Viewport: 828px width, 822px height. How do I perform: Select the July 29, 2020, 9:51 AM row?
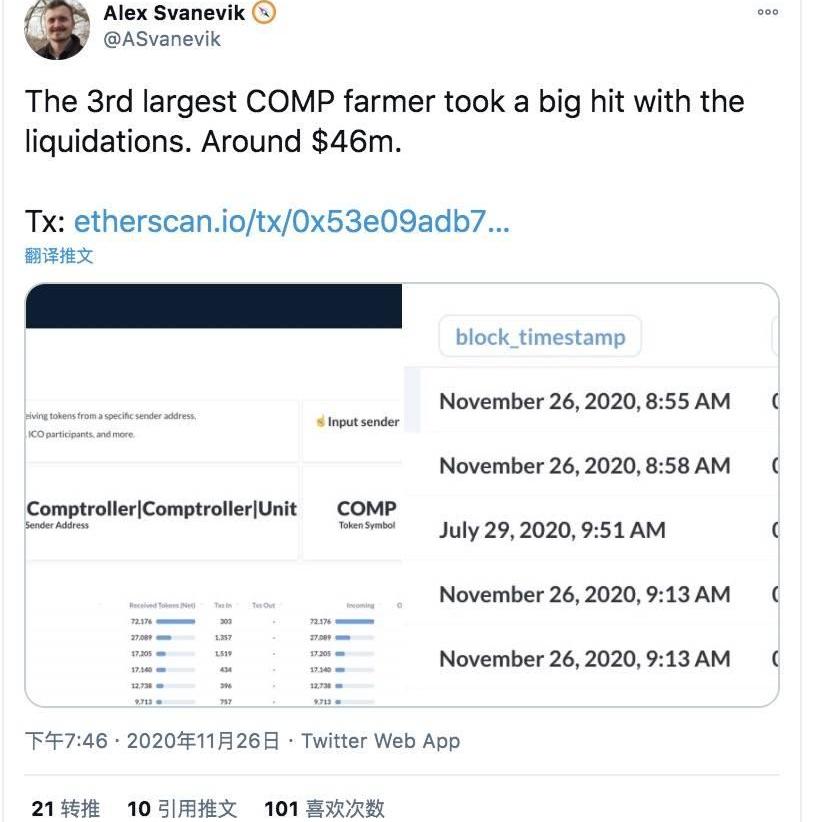pos(552,530)
